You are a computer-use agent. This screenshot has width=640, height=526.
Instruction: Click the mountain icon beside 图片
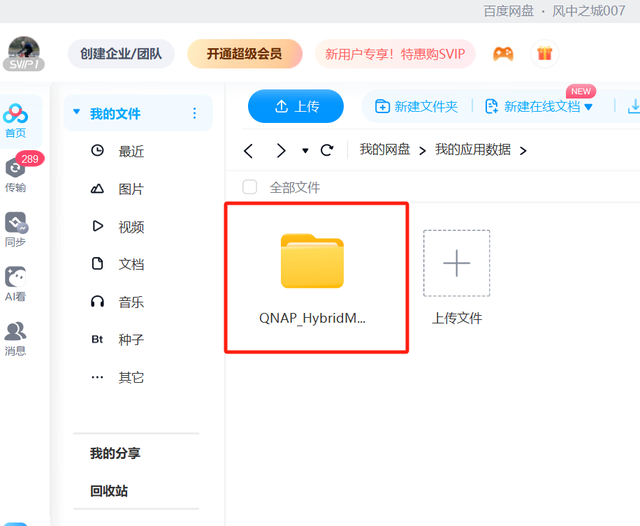pos(97,189)
